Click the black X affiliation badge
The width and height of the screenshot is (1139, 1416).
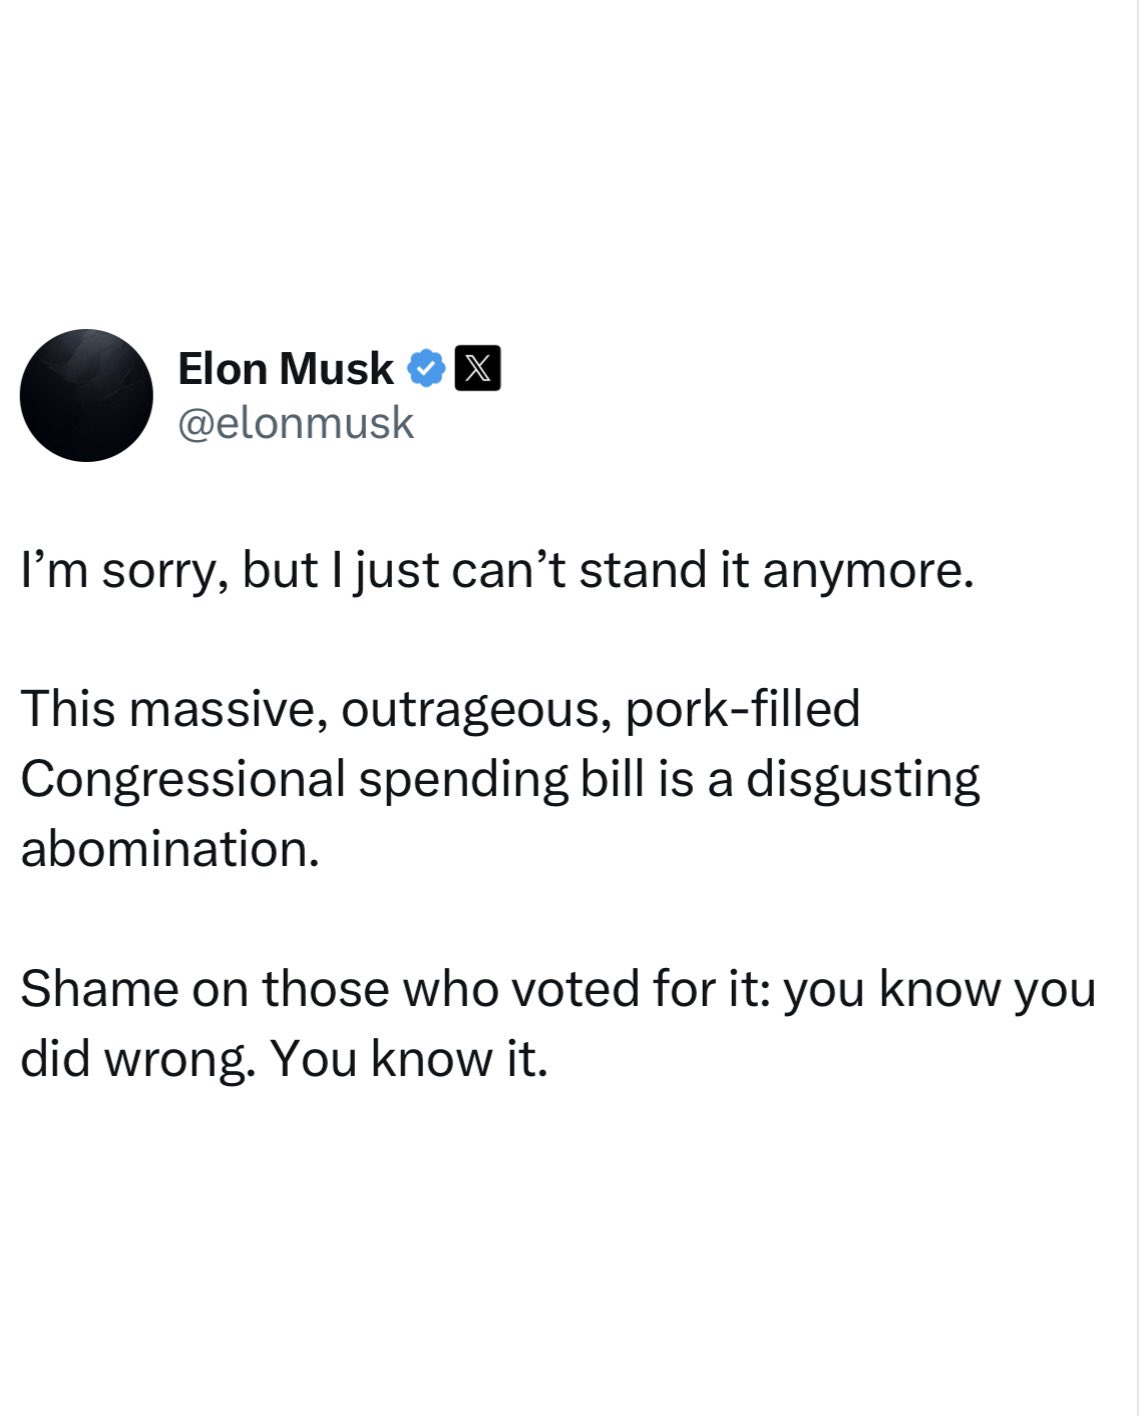click(478, 369)
